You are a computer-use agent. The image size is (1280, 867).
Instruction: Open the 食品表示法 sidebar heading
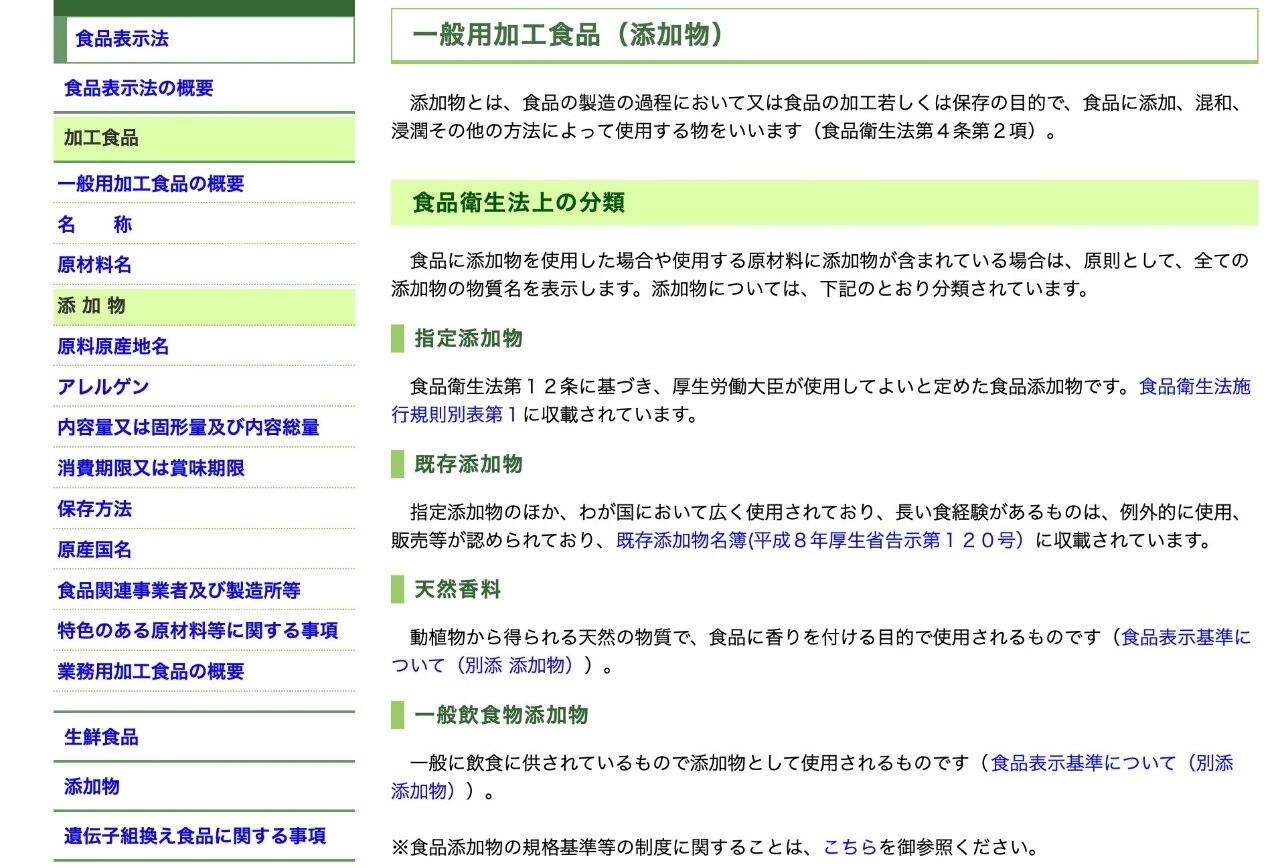[x=122, y=39]
